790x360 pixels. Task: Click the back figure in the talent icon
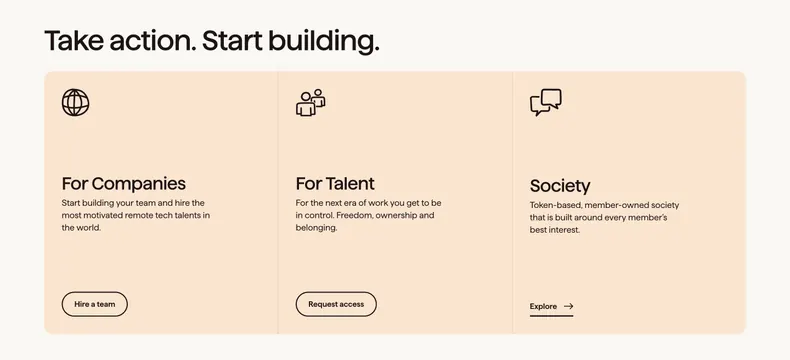[x=318, y=98]
